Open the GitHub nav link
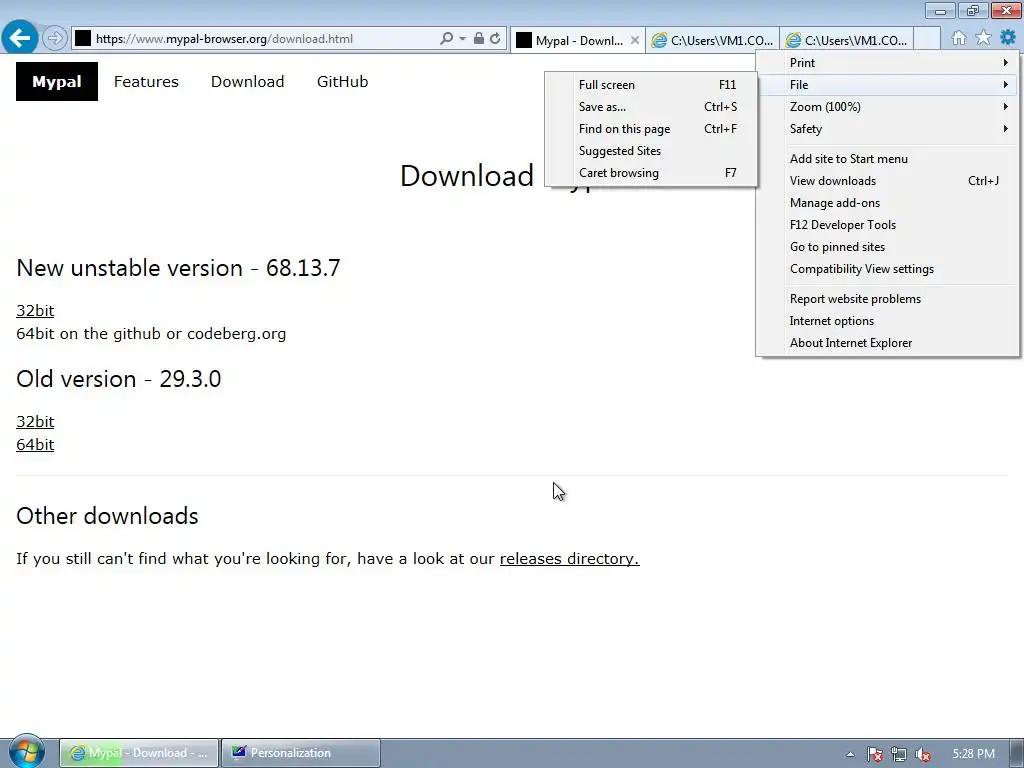The height and width of the screenshot is (768, 1024). point(342,82)
